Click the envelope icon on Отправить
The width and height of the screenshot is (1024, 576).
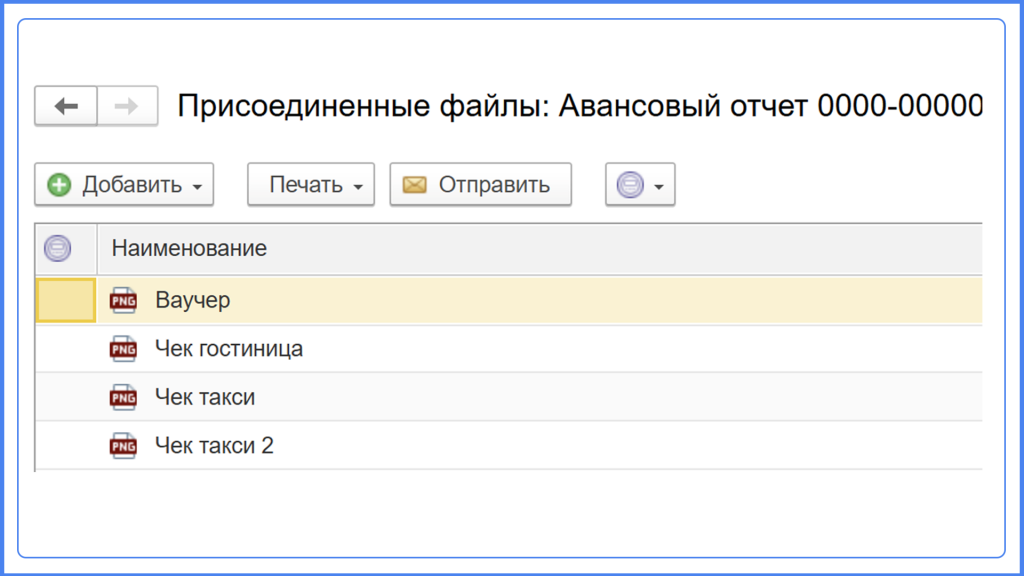click(414, 185)
